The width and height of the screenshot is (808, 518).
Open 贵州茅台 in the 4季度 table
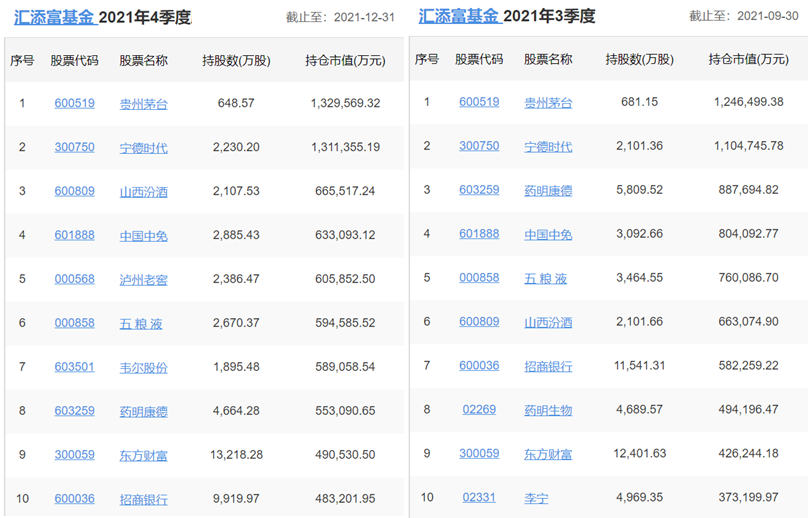click(x=144, y=105)
